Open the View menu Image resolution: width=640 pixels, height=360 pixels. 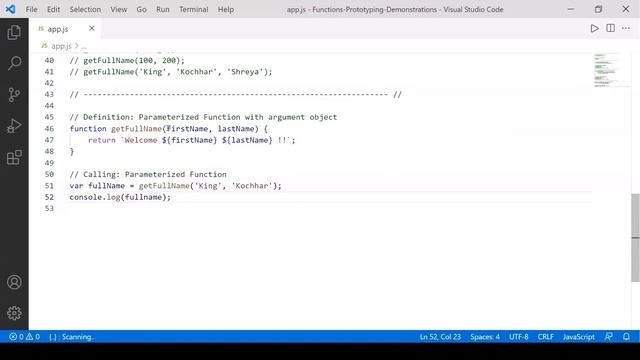[118, 9]
